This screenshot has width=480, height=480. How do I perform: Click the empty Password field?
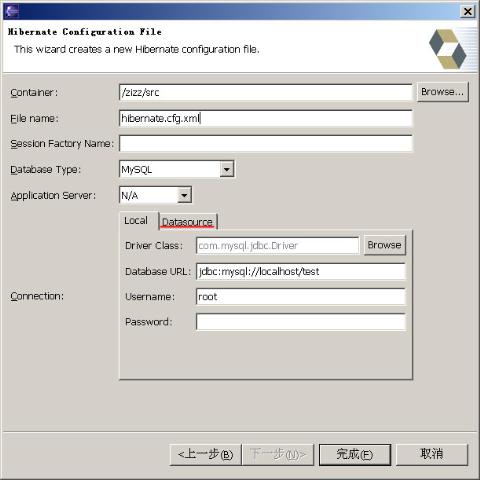pyautogui.click(x=301, y=322)
